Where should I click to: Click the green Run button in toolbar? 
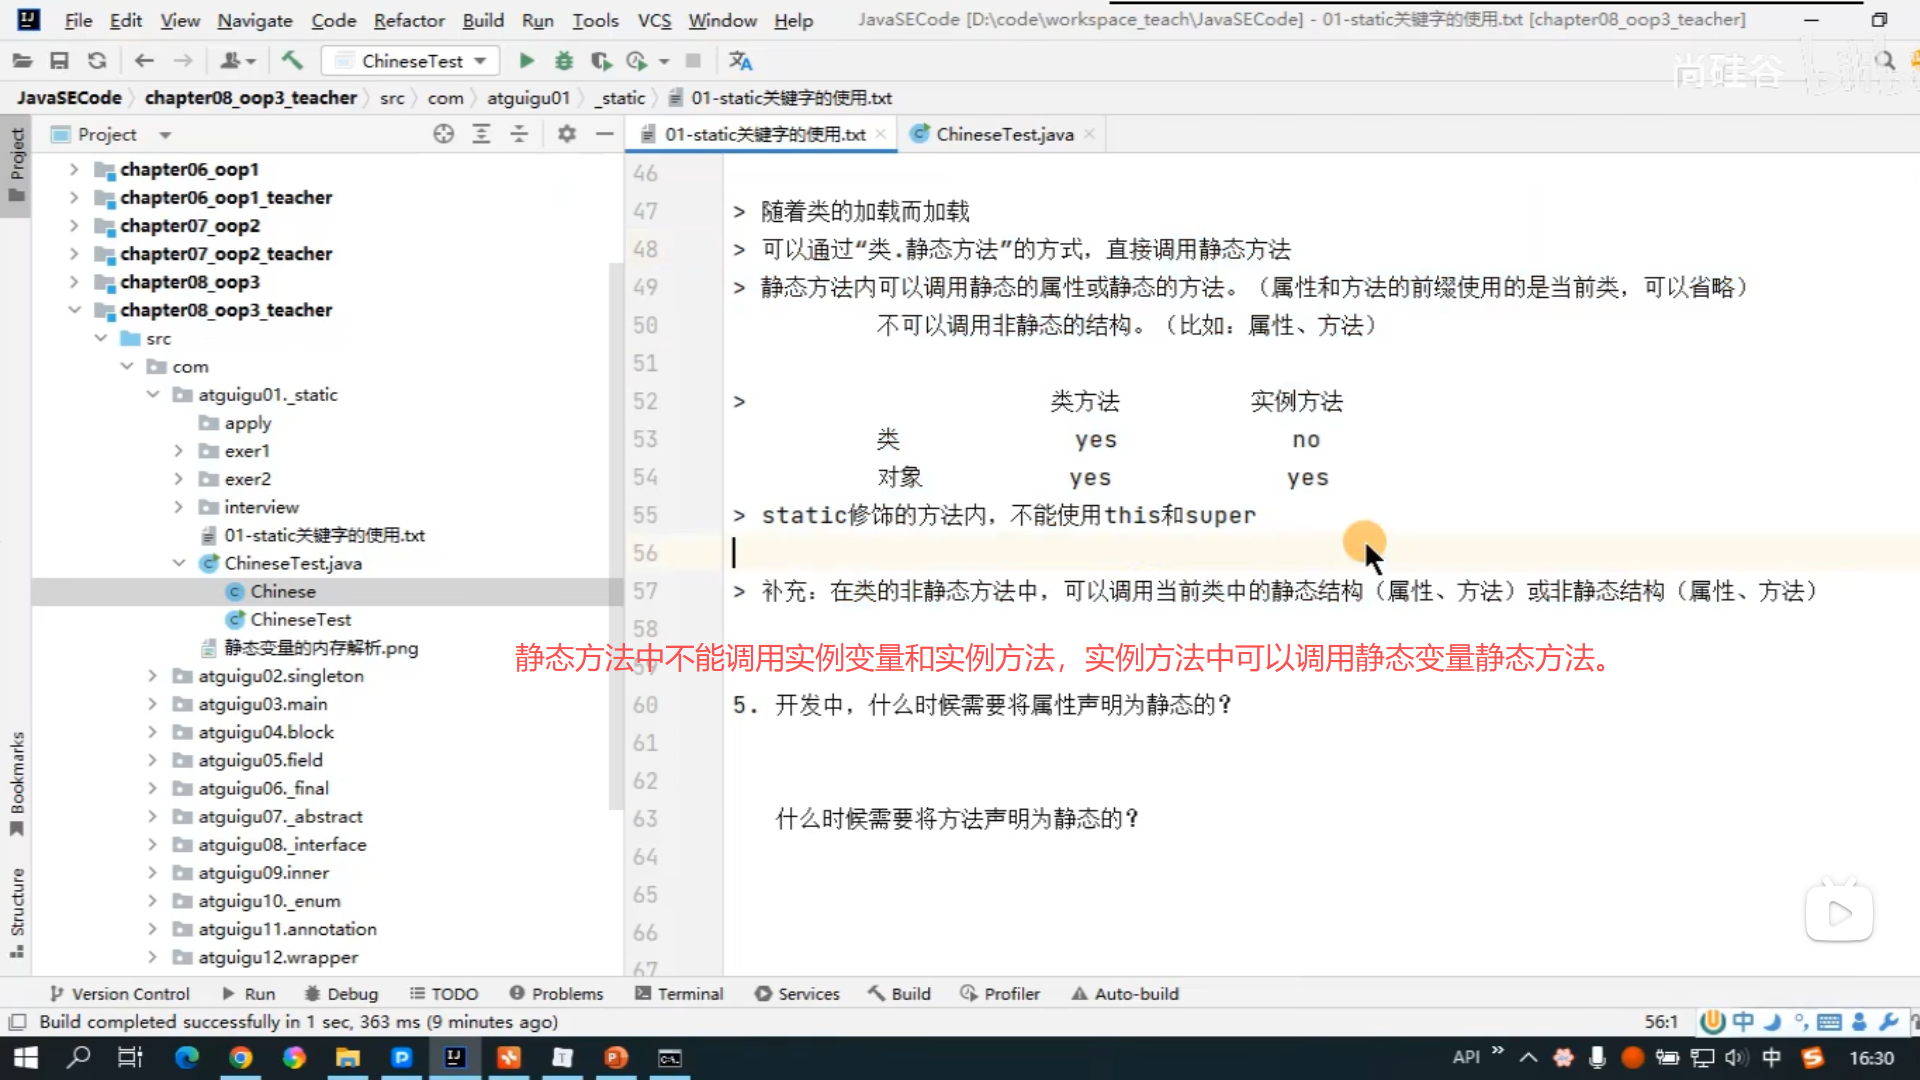(526, 61)
